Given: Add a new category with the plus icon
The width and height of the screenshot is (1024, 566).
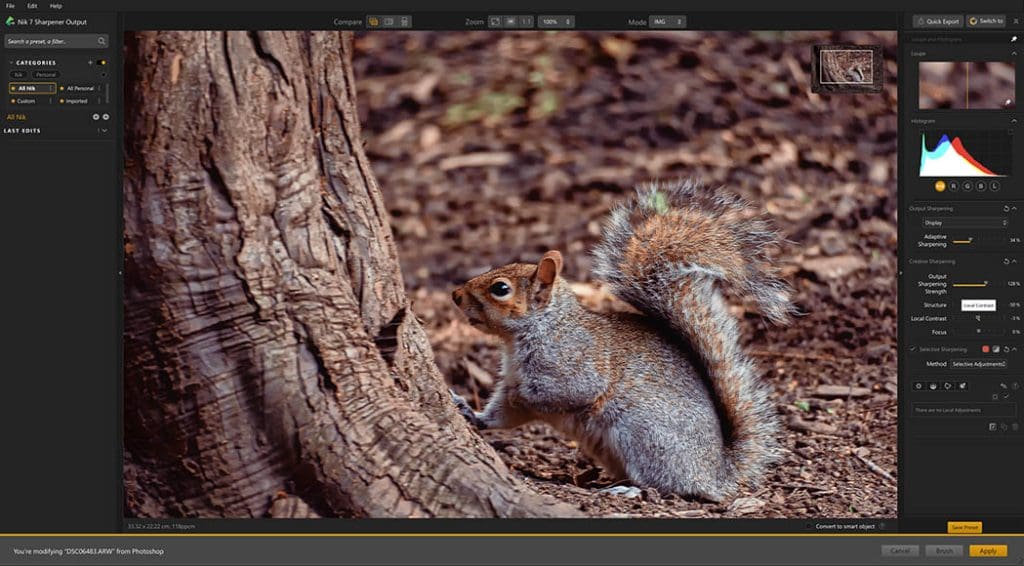Looking at the screenshot, I should pyautogui.click(x=90, y=63).
